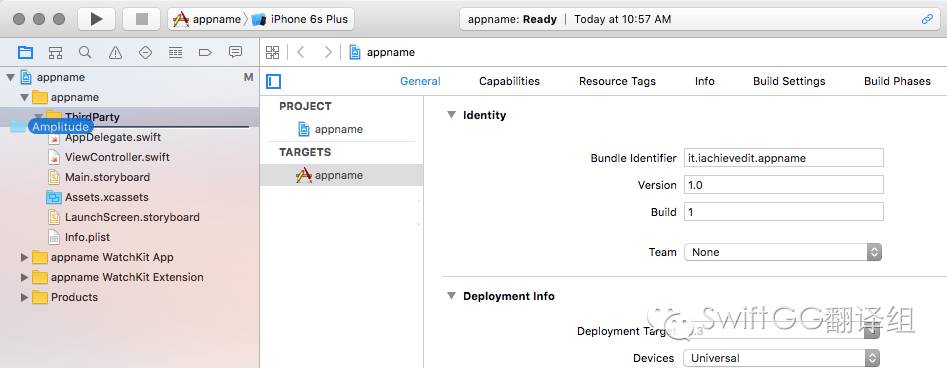Open the Team dropdown
This screenshot has width=947, height=368.
[783, 252]
